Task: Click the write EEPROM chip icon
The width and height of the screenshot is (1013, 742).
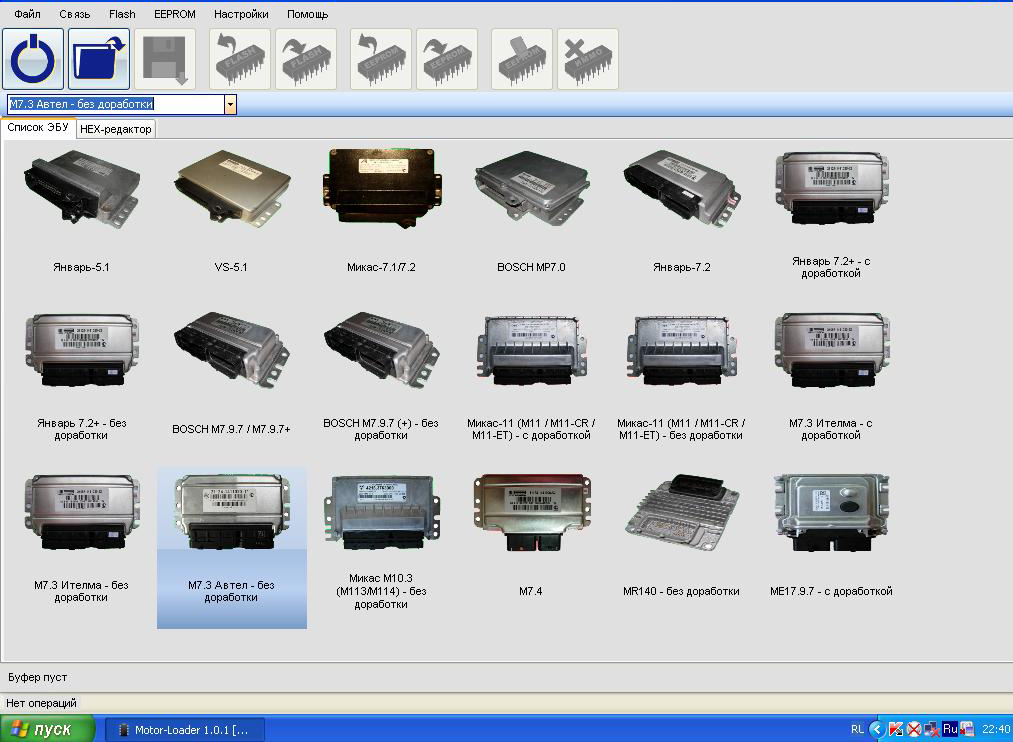Action: (446, 59)
